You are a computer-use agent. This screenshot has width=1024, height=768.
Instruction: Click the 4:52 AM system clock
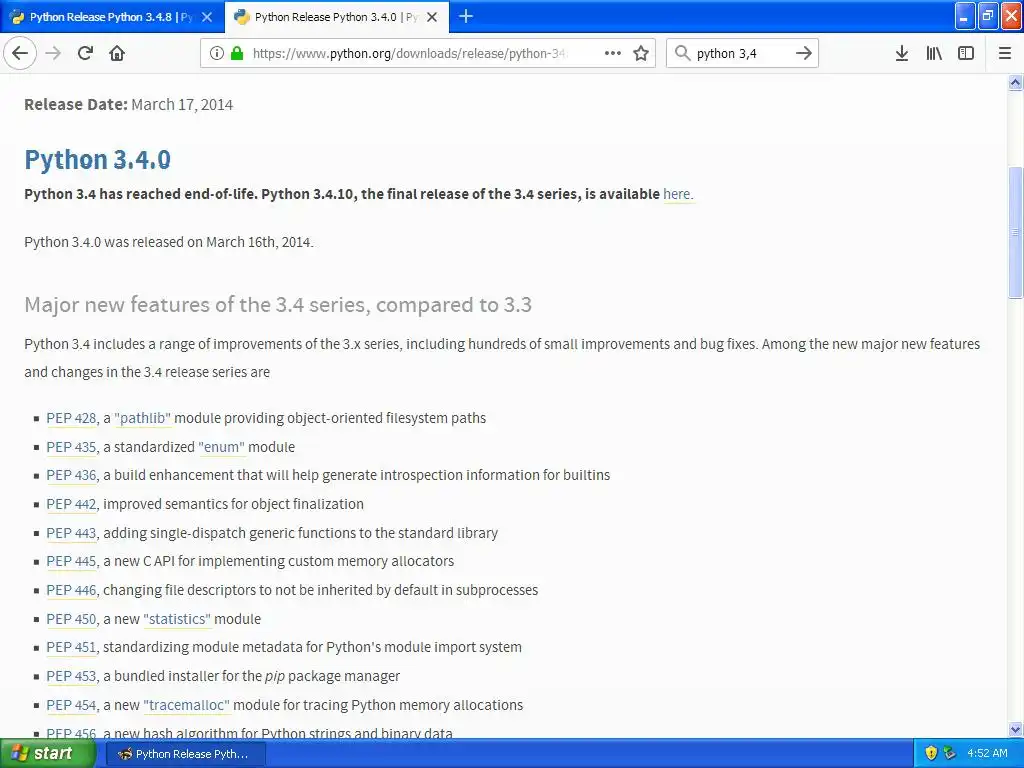click(987, 753)
